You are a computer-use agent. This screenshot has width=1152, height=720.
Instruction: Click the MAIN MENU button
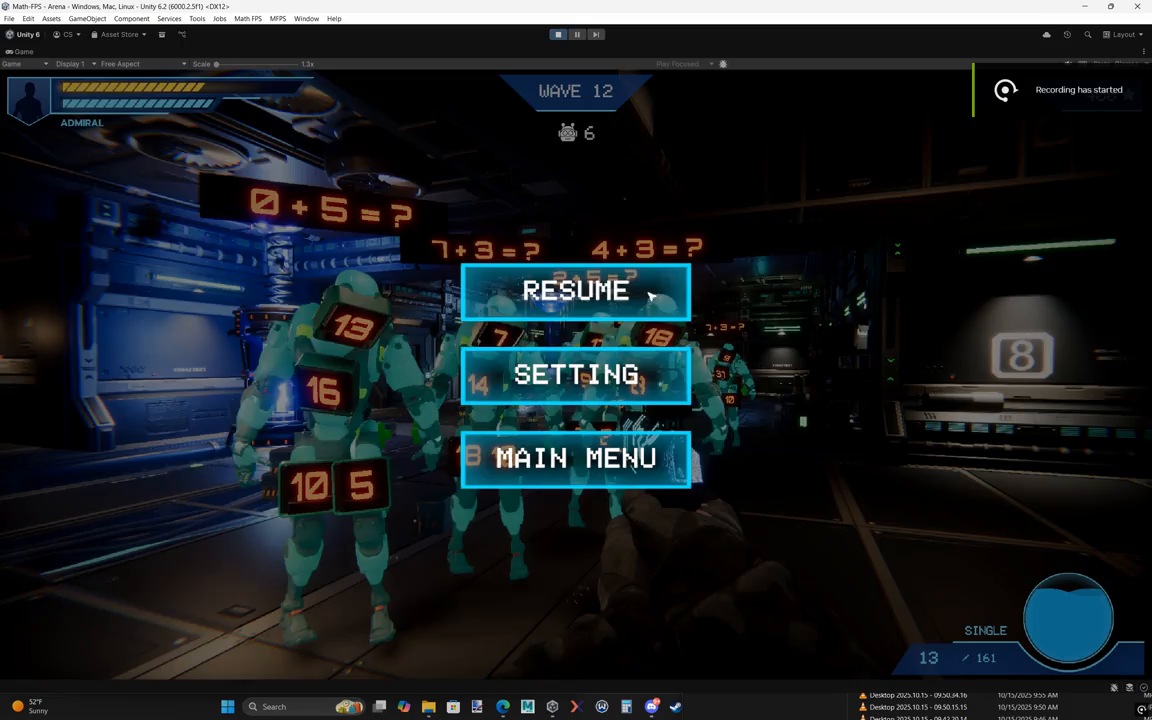(576, 459)
